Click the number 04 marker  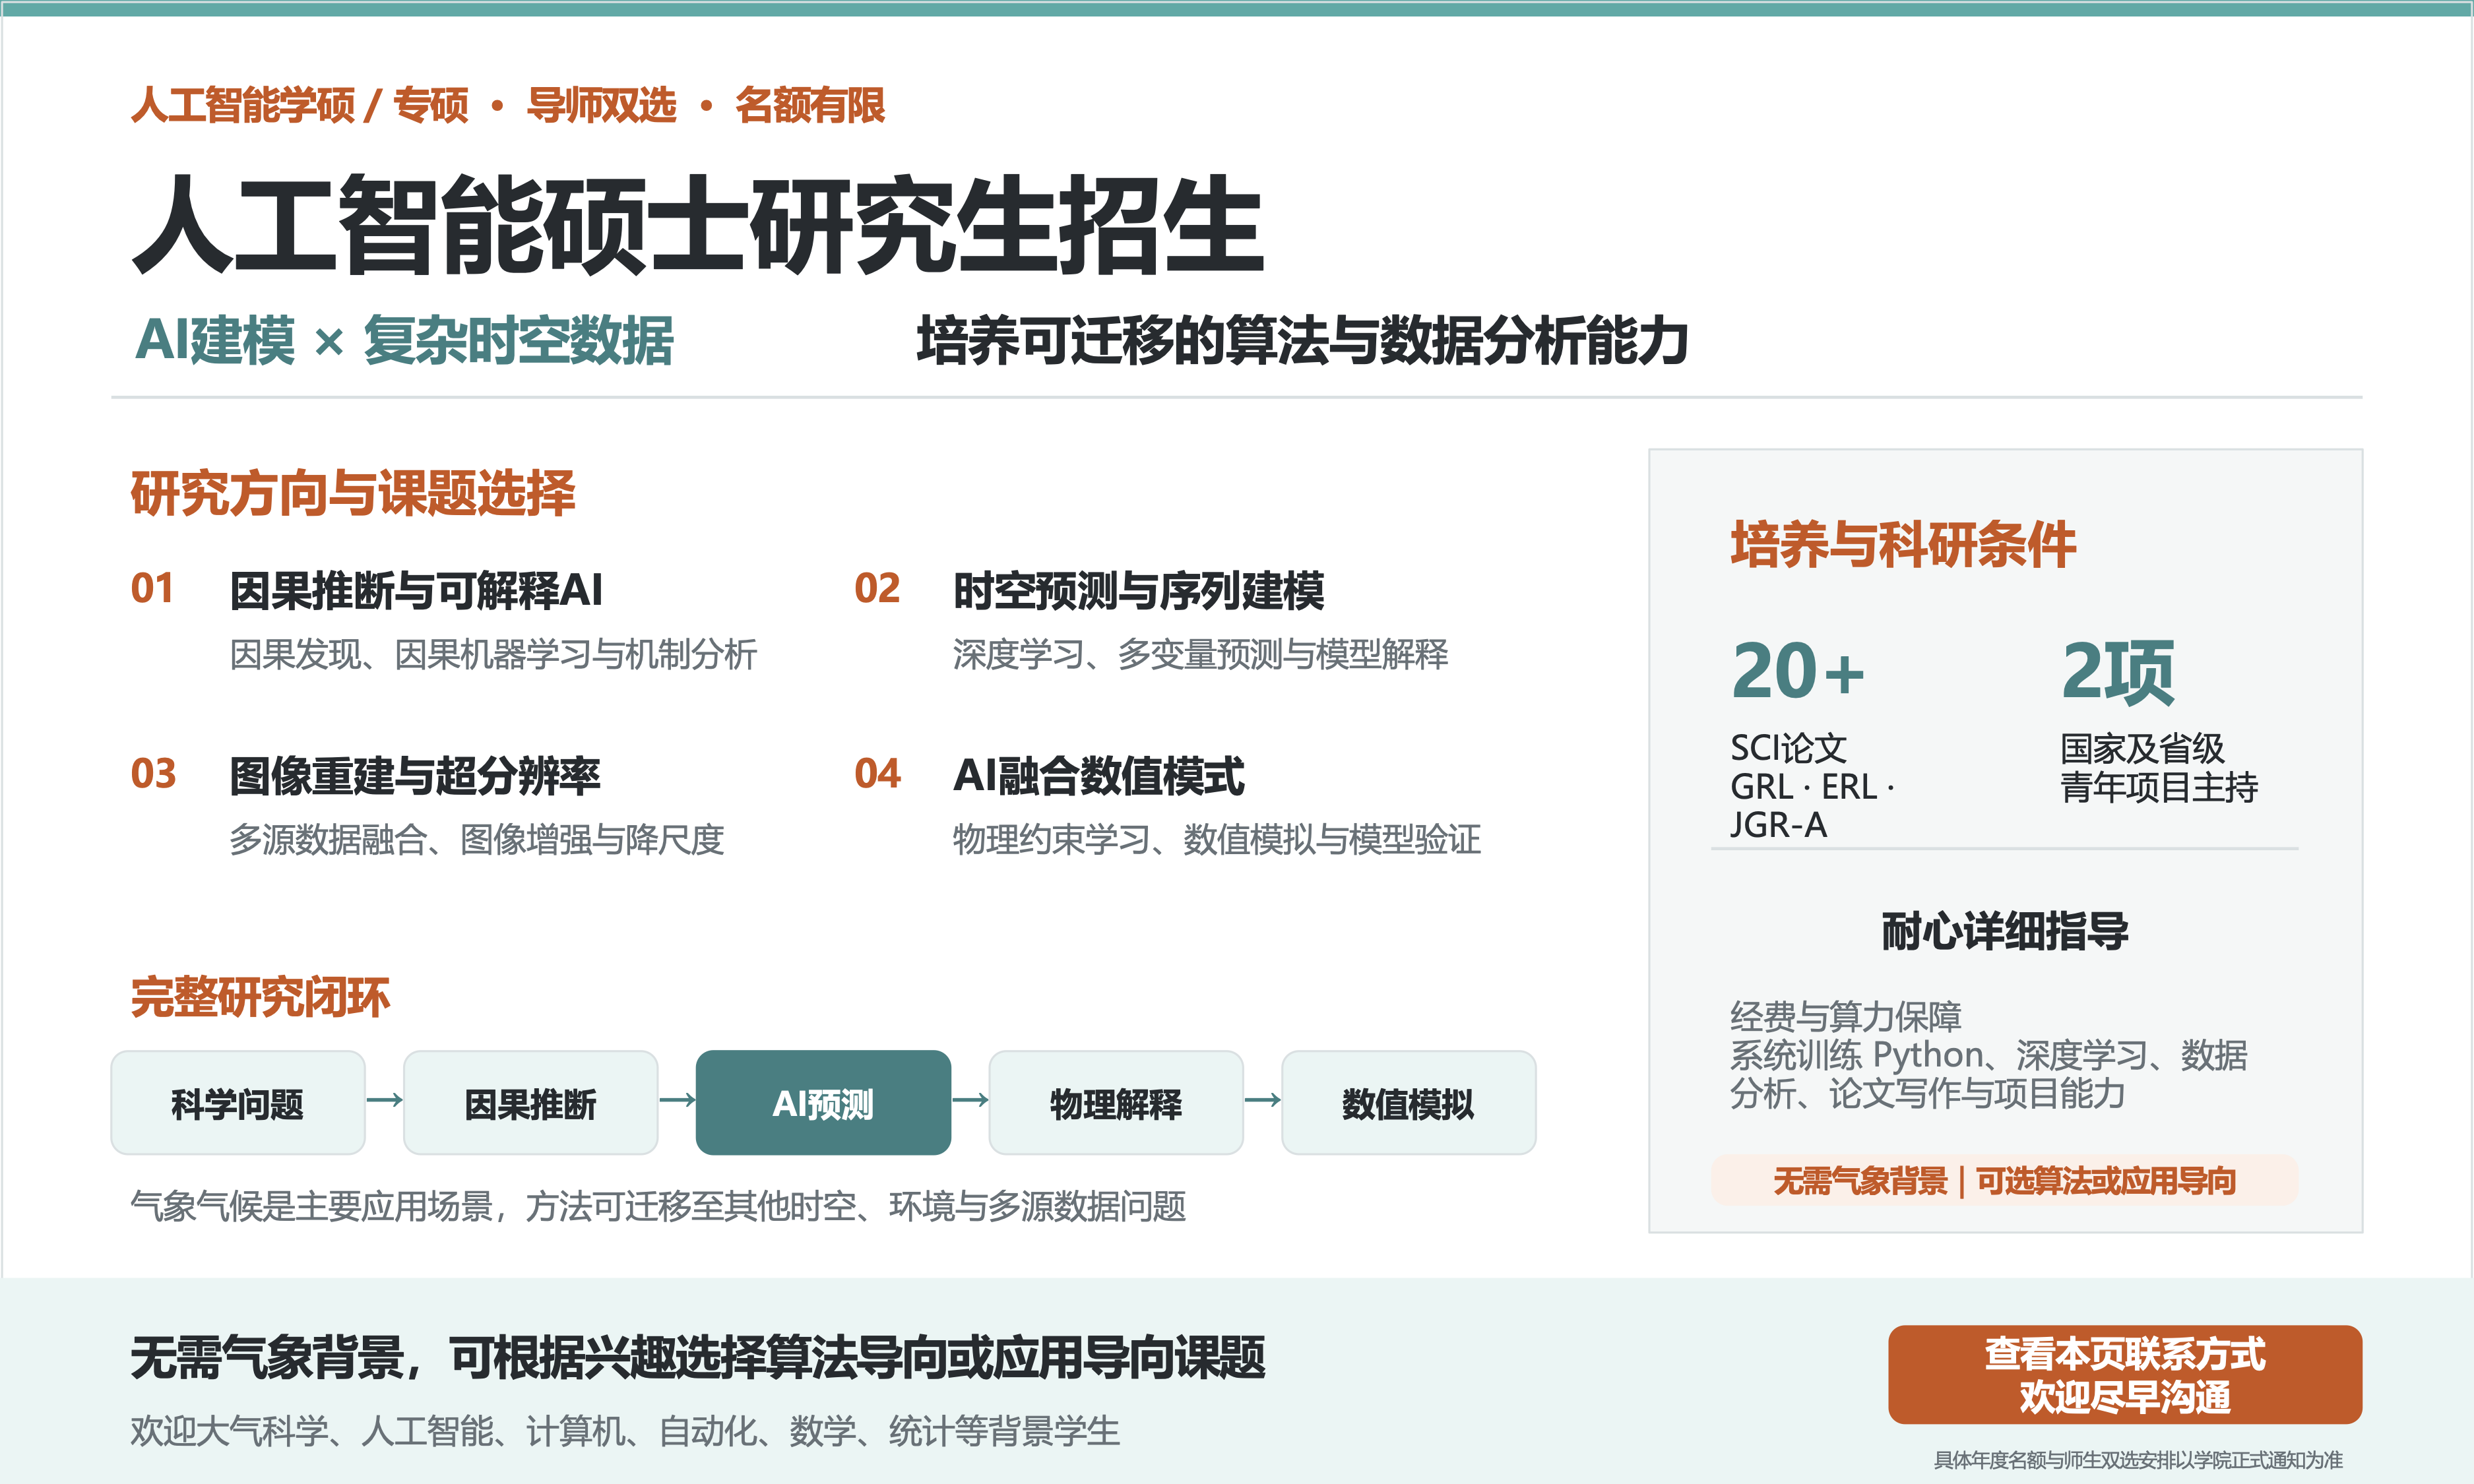click(877, 773)
